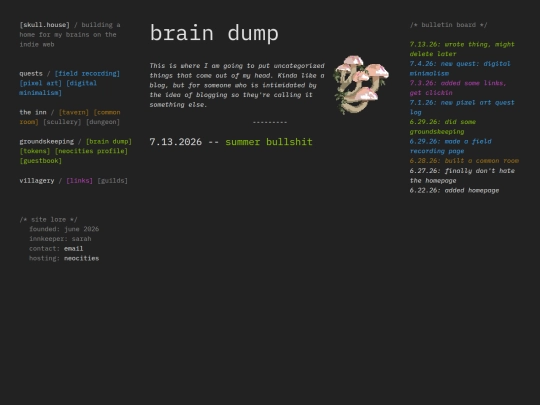This screenshot has width=540, height=405.
Task: Open the 'summer bullshit' post
Action: 269,142
